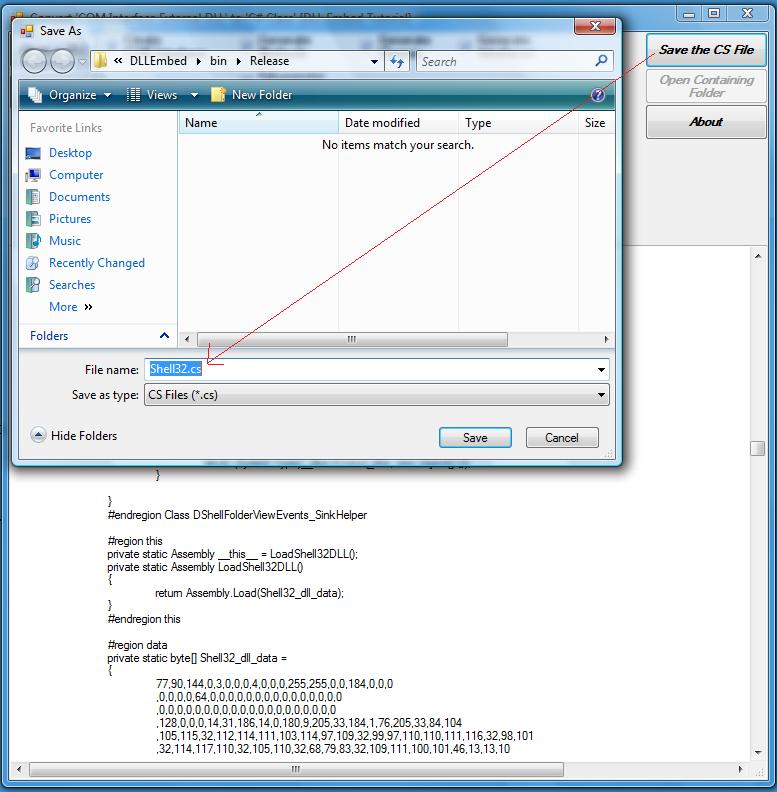Sort by the Type column header
This screenshot has height=792, width=777.
(518, 123)
